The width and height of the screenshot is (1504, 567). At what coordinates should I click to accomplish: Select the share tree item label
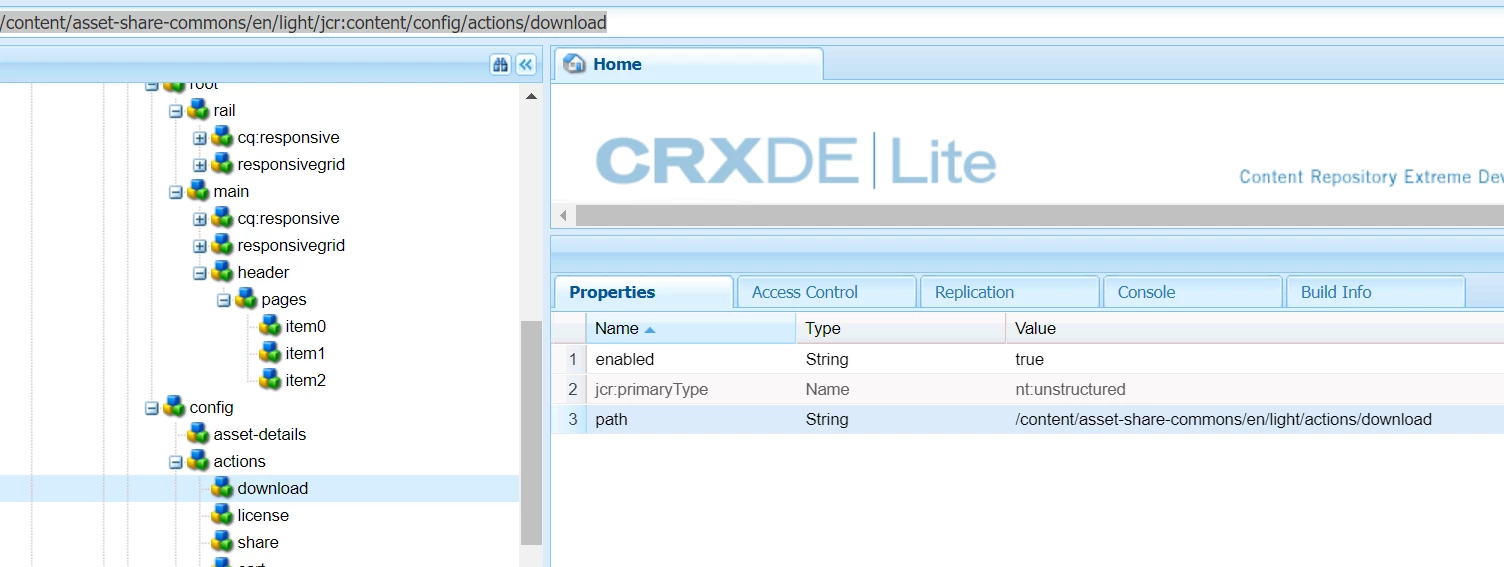pos(258,542)
